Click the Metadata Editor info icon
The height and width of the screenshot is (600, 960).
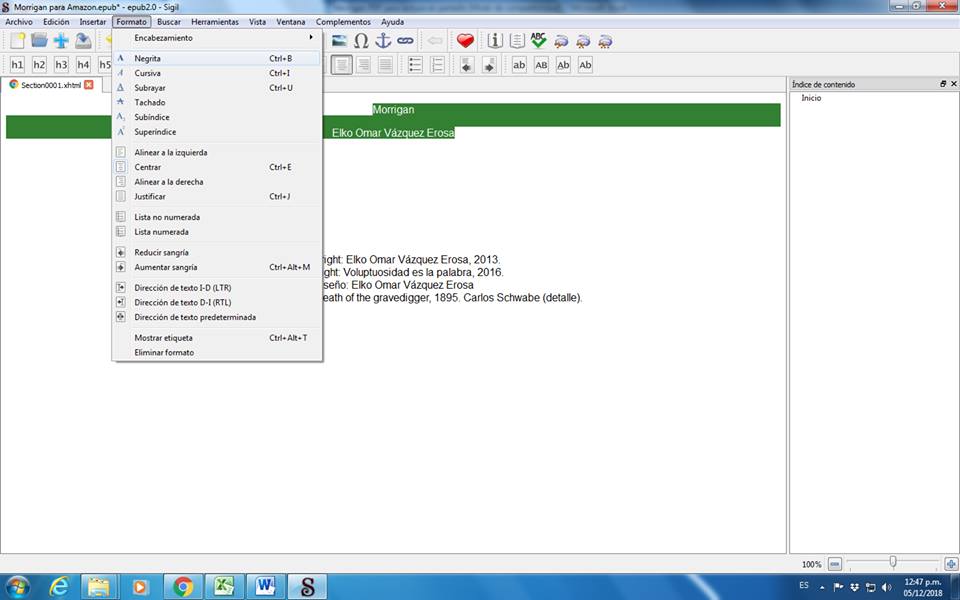[495, 41]
